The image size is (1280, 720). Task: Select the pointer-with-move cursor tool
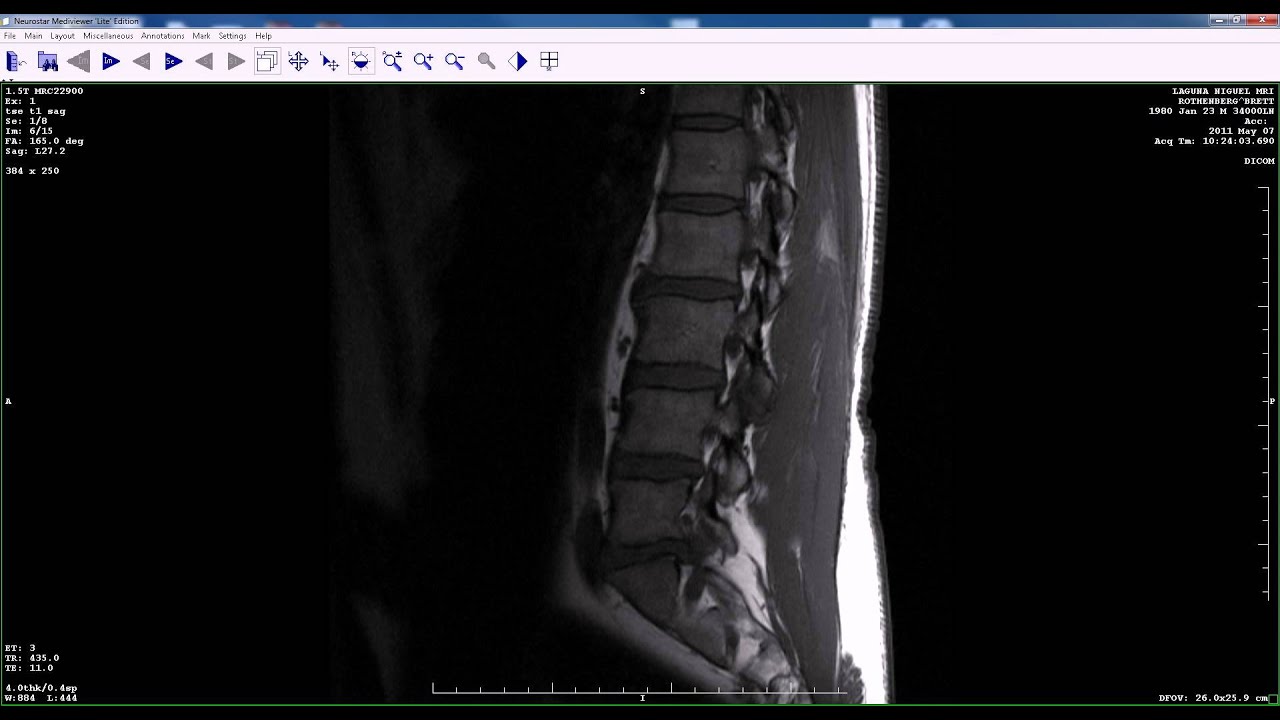(329, 62)
